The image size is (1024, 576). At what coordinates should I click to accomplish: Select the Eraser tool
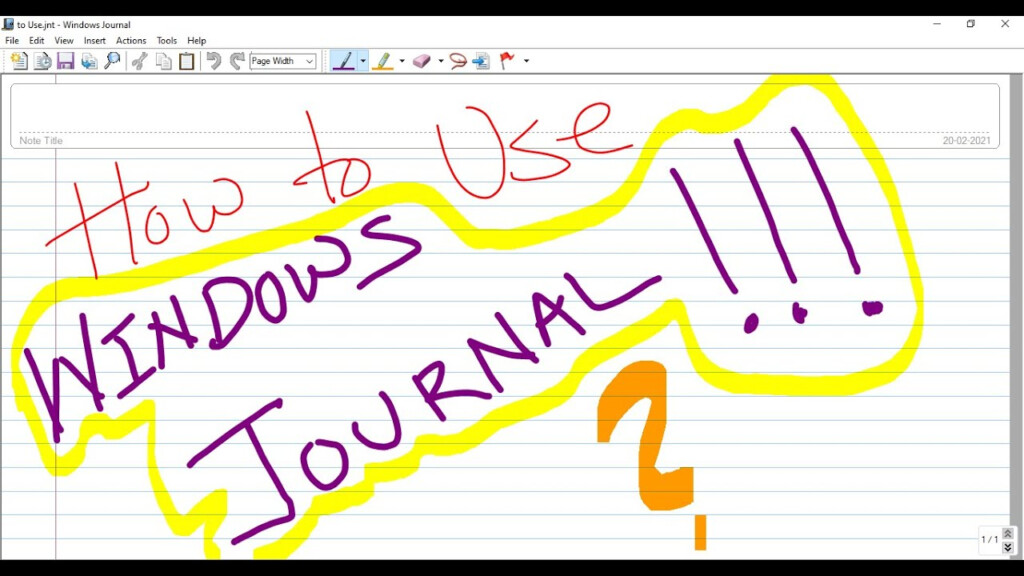(422, 61)
